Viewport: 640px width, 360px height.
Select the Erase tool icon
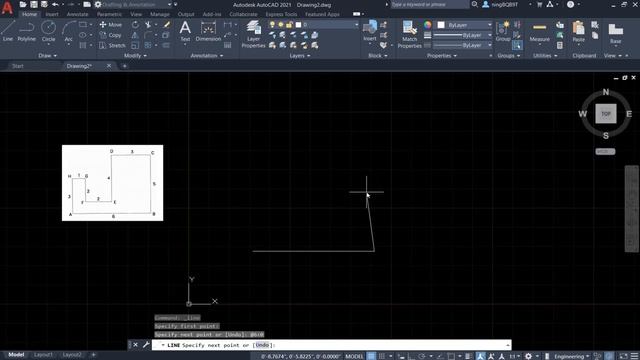(167, 24)
